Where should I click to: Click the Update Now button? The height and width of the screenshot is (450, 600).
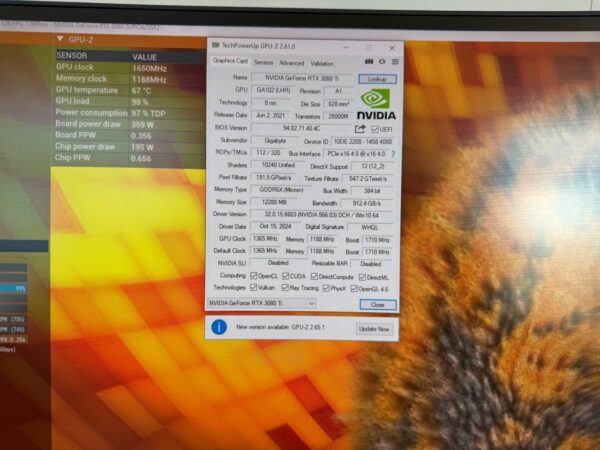click(x=374, y=329)
